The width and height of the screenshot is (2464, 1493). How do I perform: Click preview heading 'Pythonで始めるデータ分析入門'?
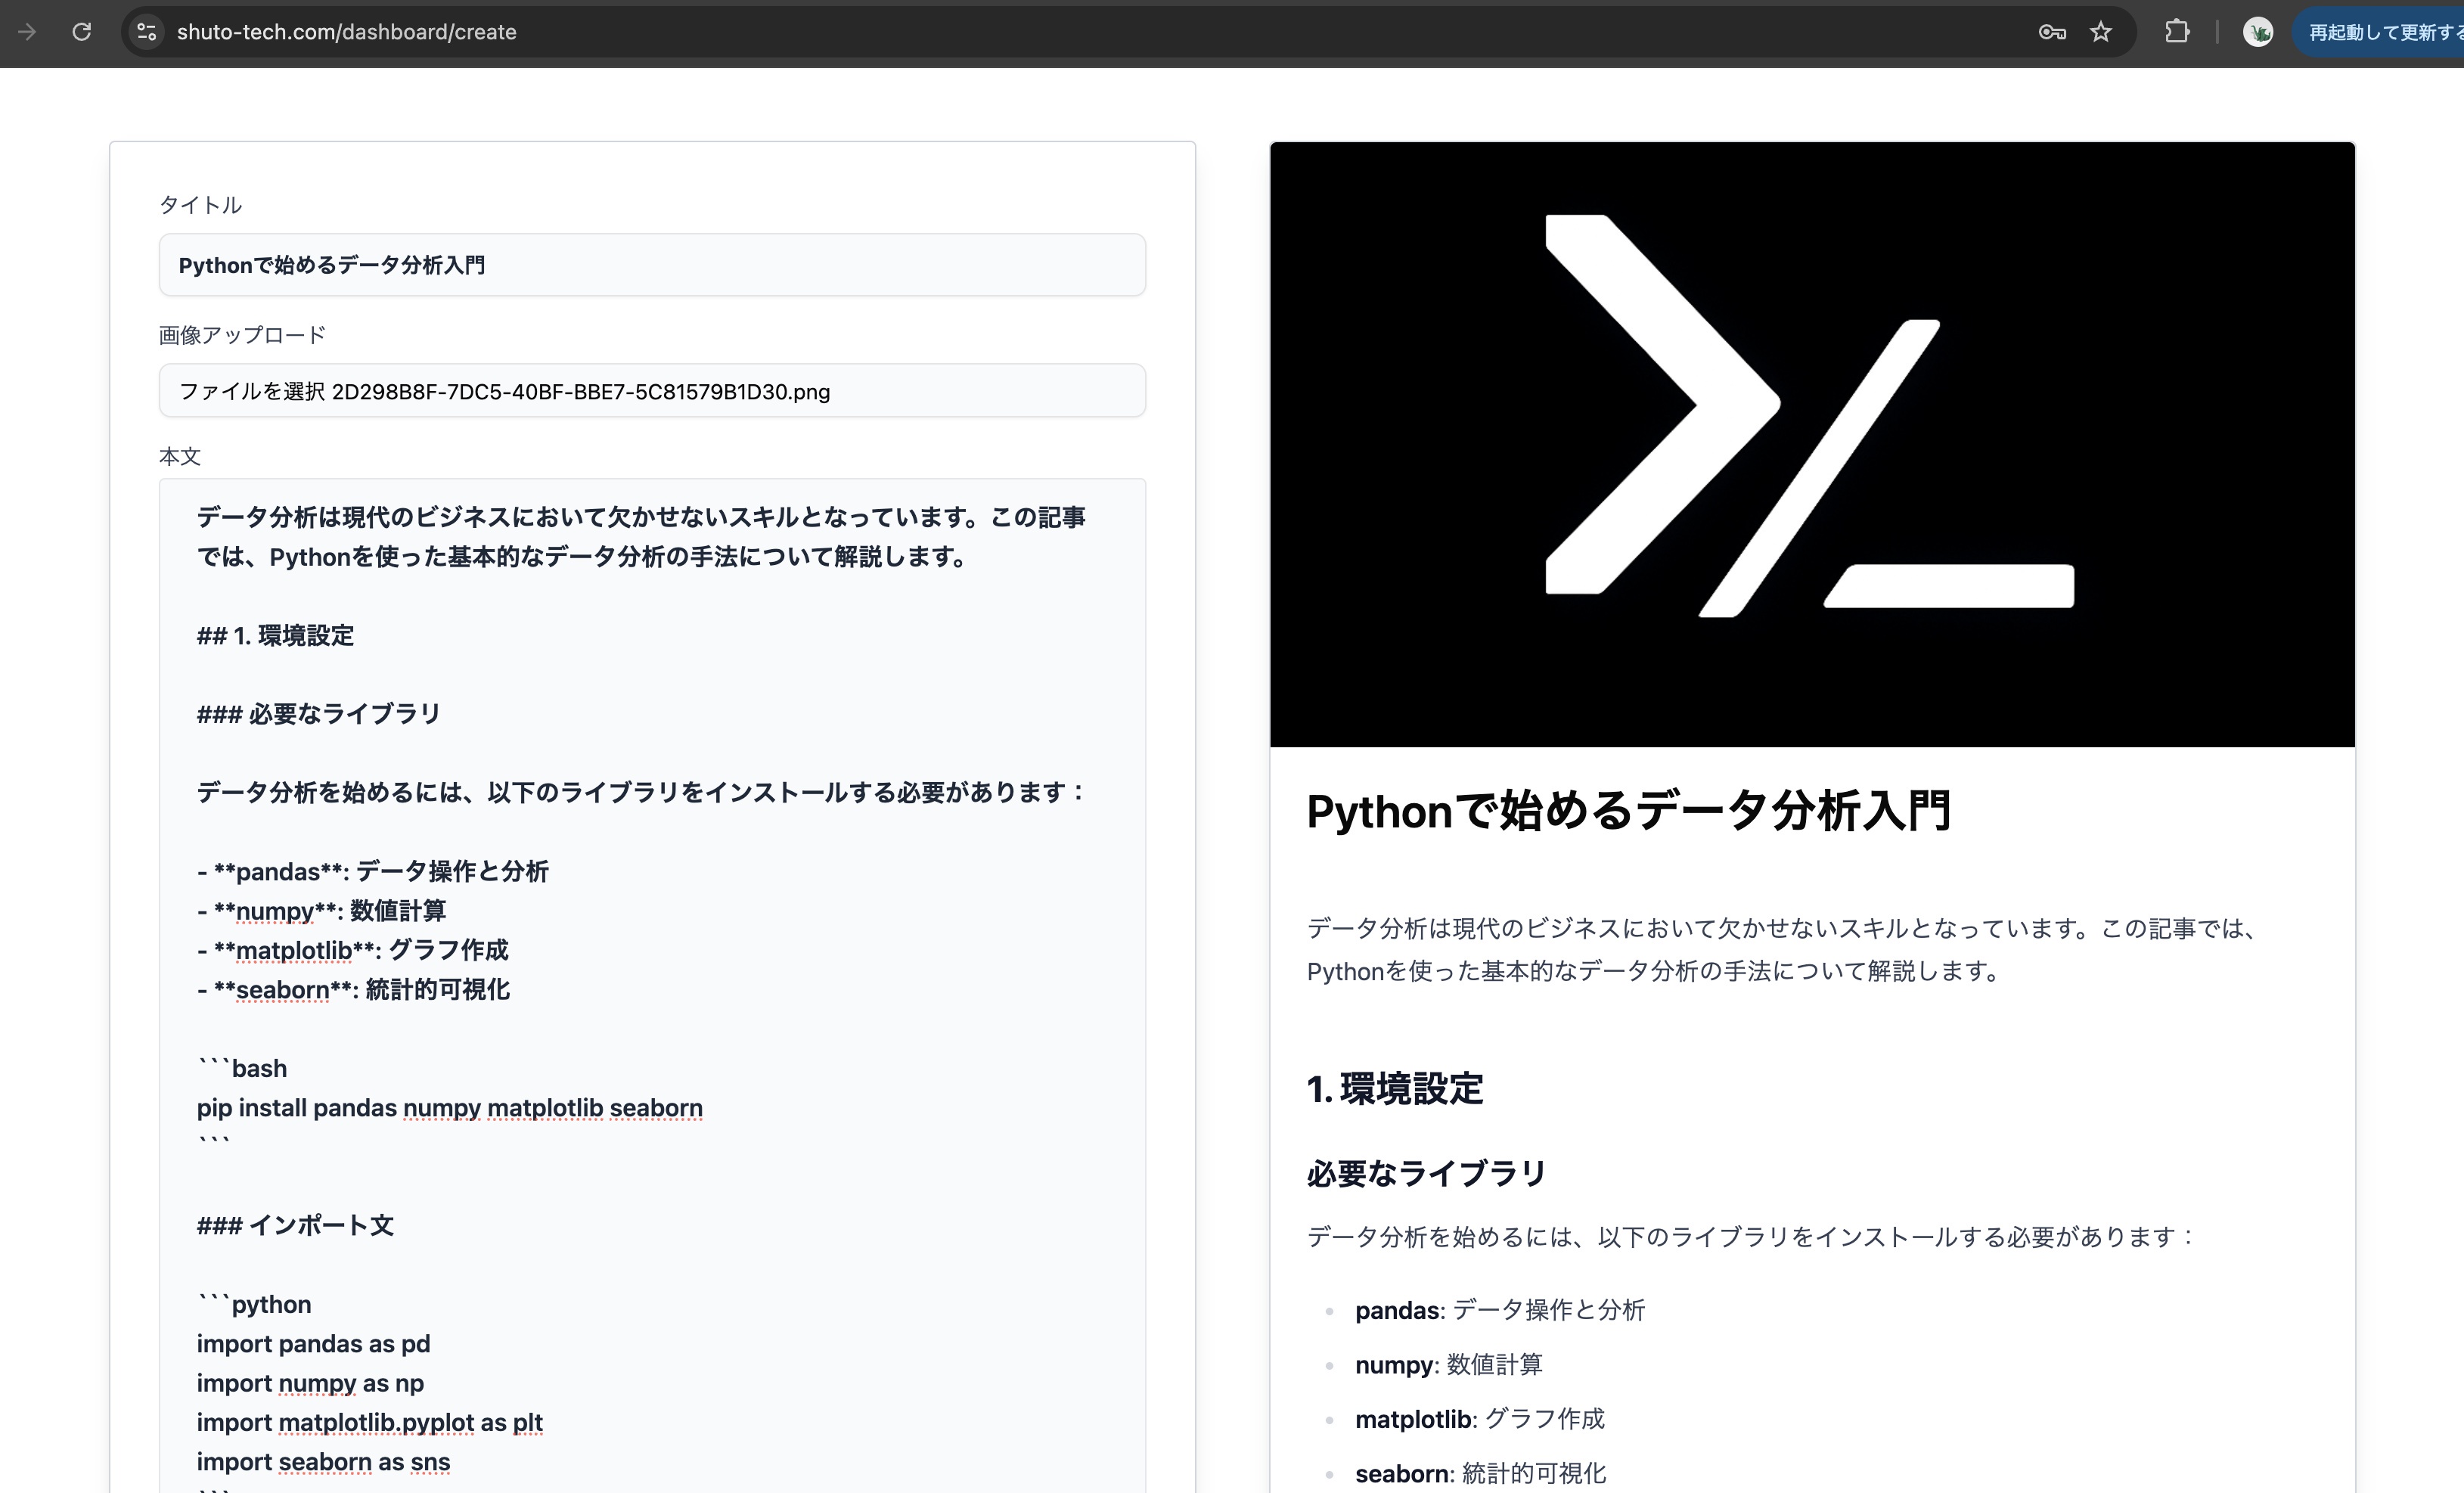pyautogui.click(x=1629, y=810)
